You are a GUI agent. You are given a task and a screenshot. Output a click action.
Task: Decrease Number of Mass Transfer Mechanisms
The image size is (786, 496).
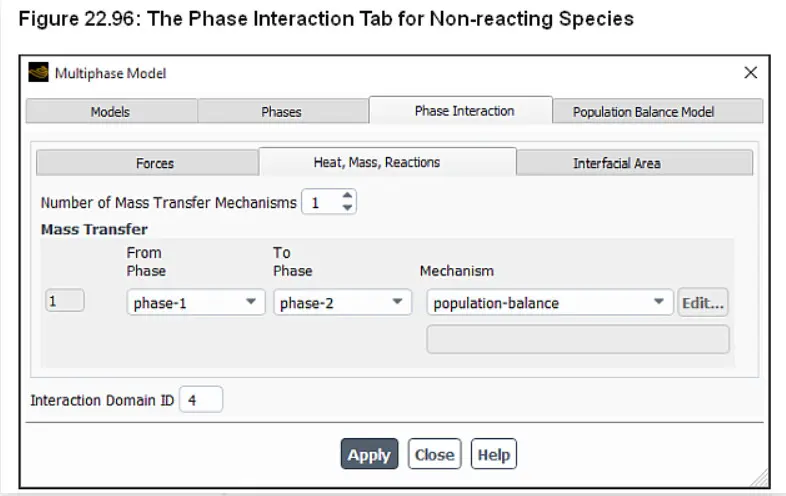point(347,208)
